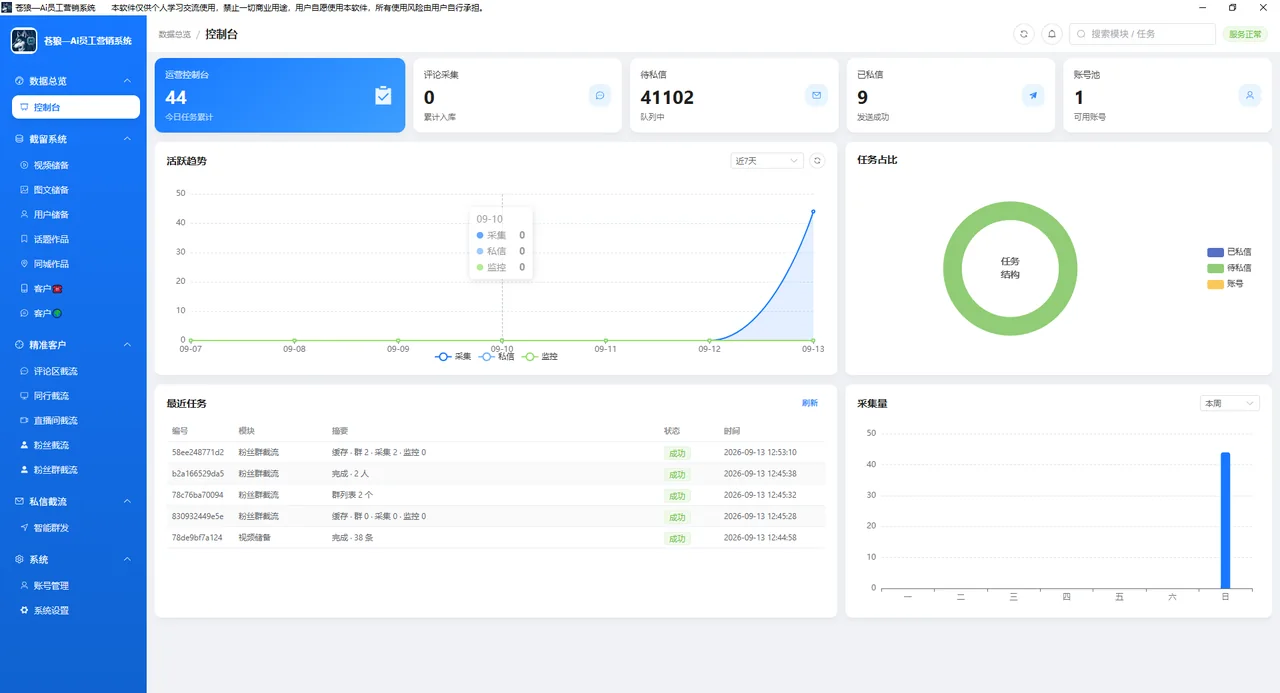Select 控制台 in the sidebar
Screen dimensions: 1280x693
pyautogui.click(x=76, y=107)
